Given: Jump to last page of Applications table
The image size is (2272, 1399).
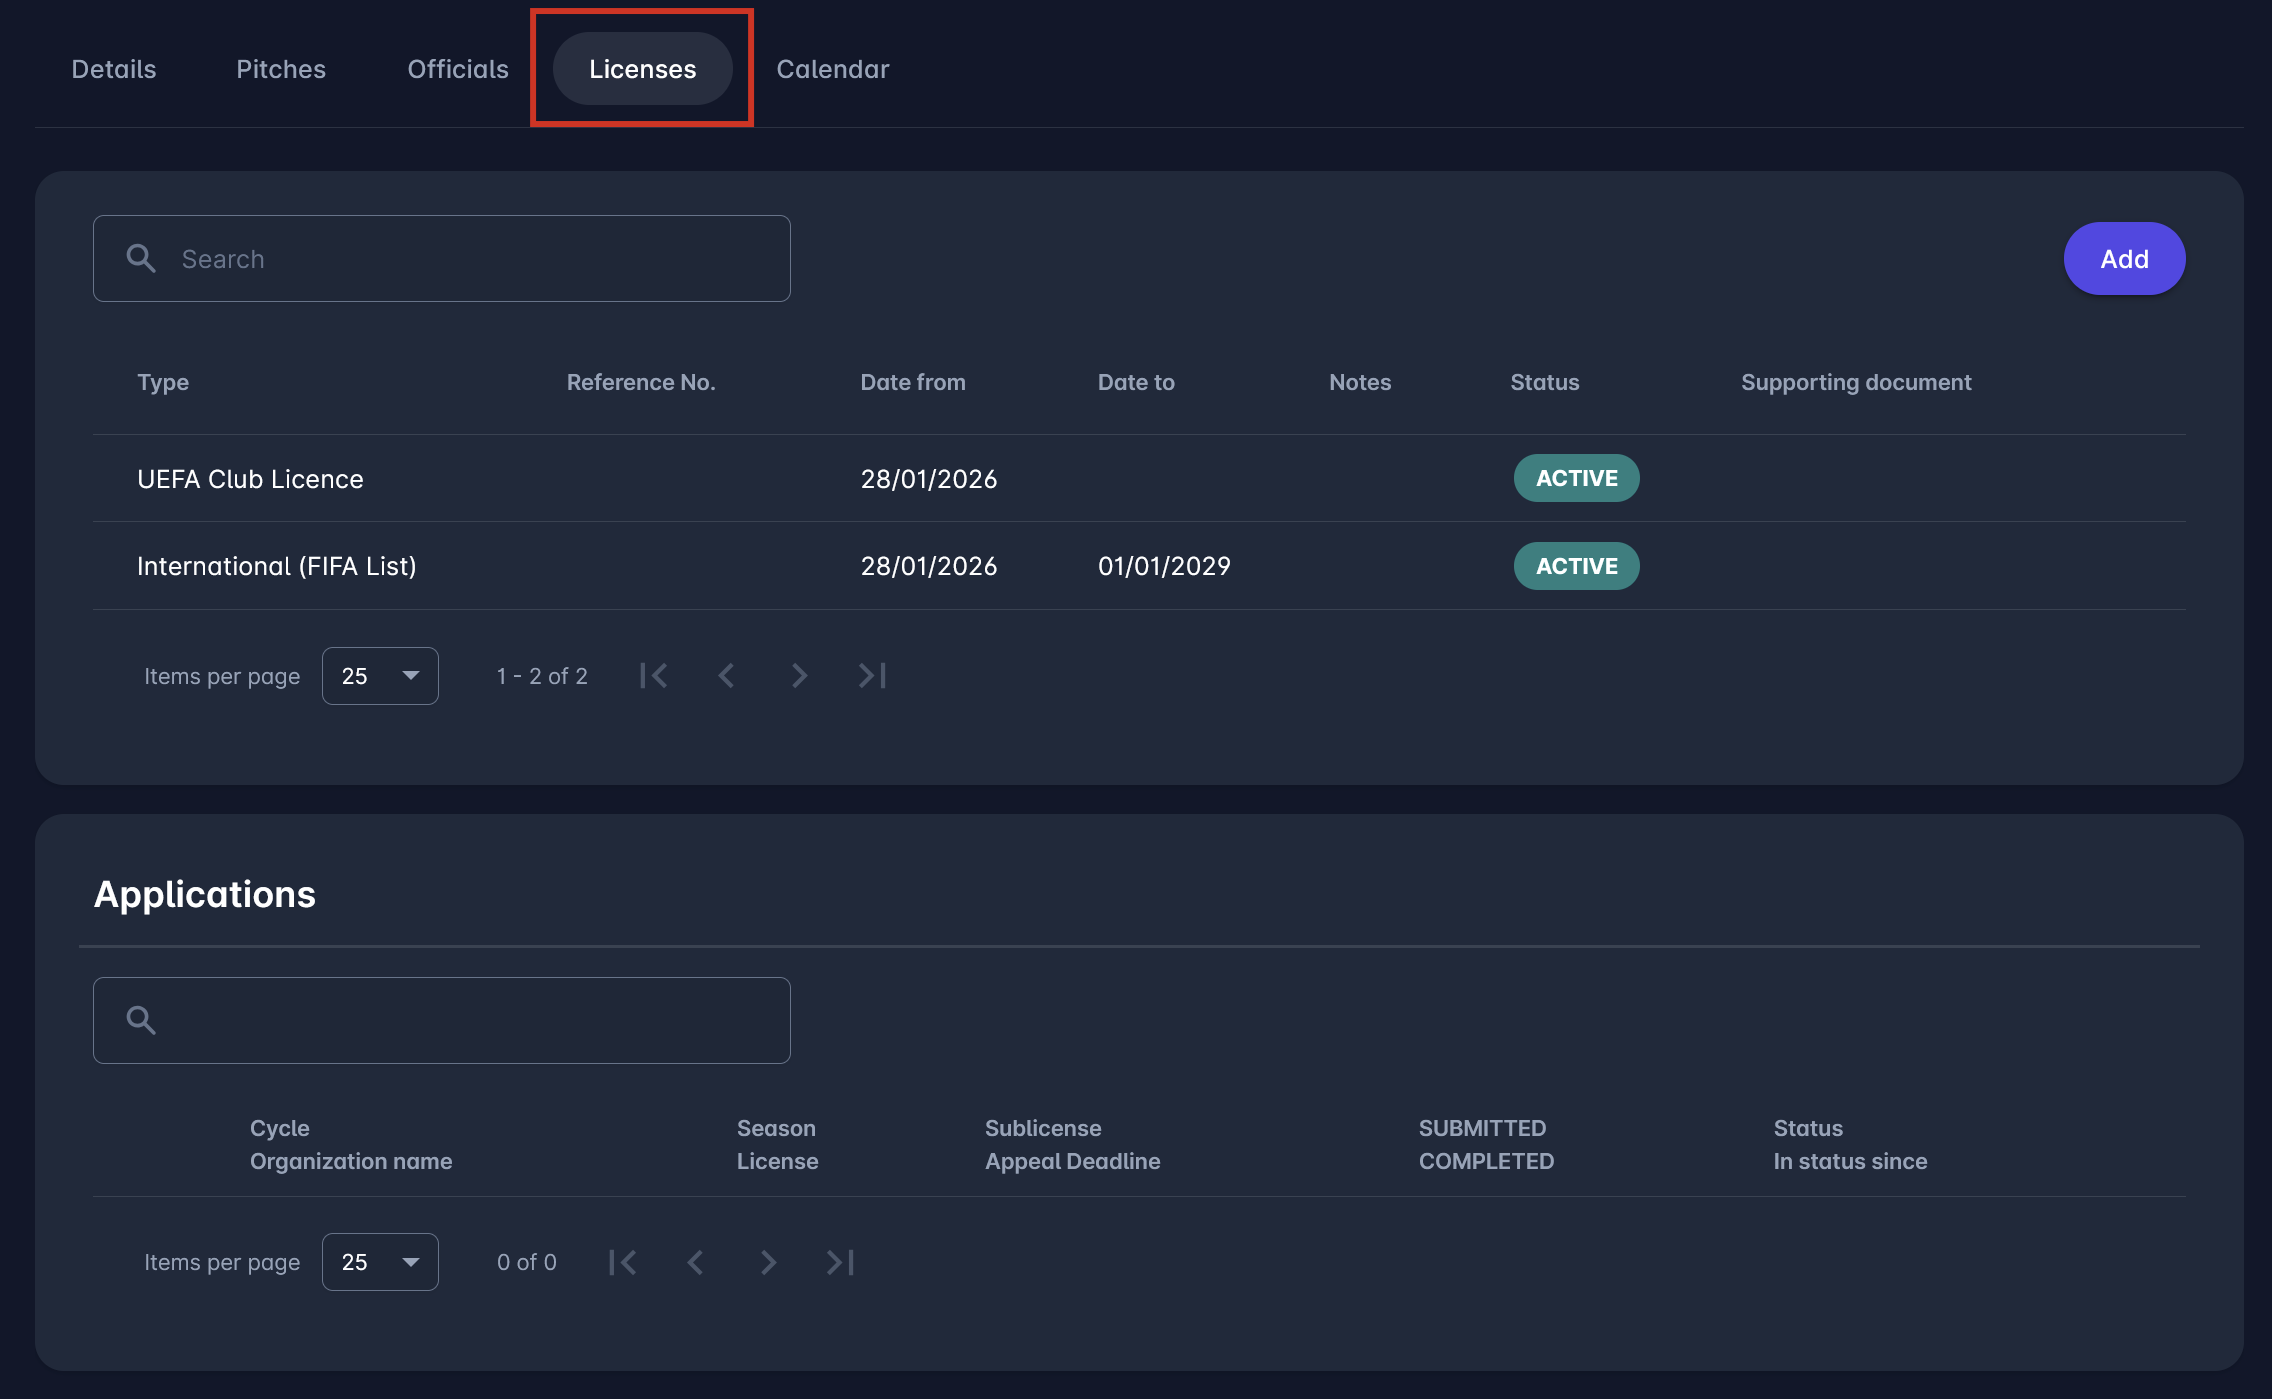Looking at the screenshot, I should (840, 1262).
